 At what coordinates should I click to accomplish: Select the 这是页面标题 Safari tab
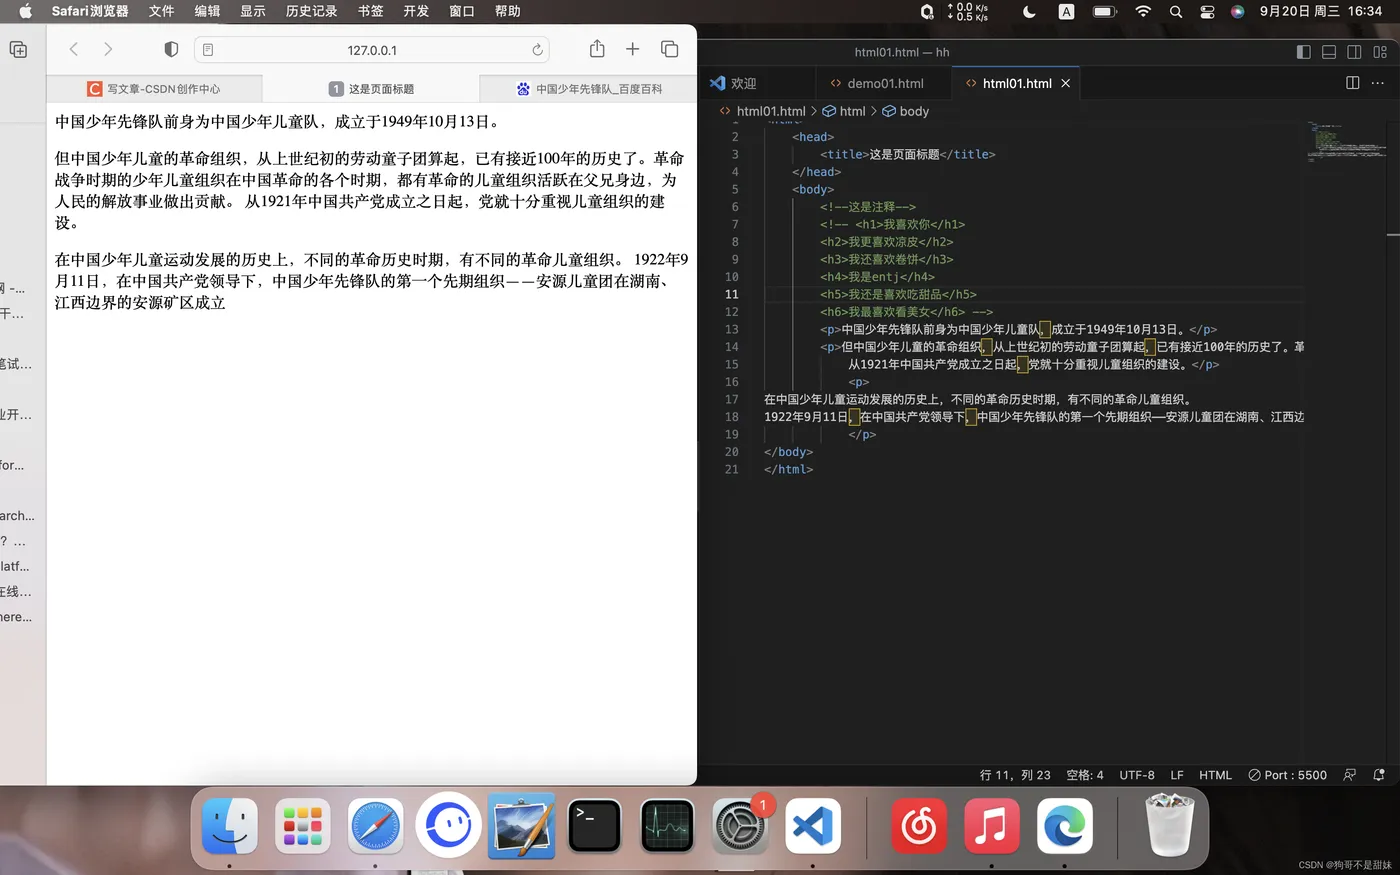tap(371, 89)
